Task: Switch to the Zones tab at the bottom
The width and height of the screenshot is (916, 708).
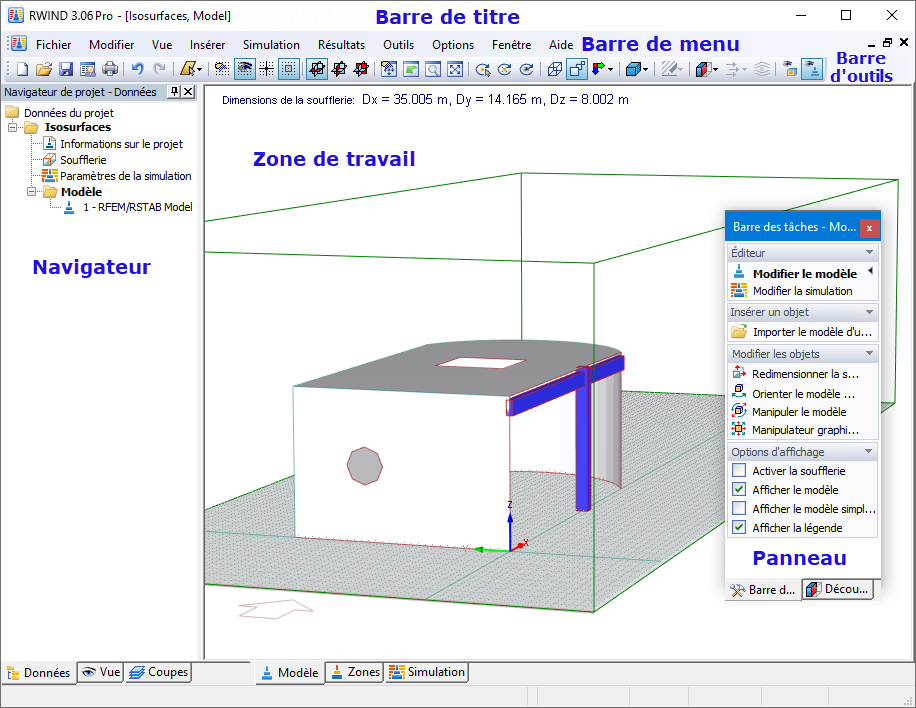Action: point(354,672)
